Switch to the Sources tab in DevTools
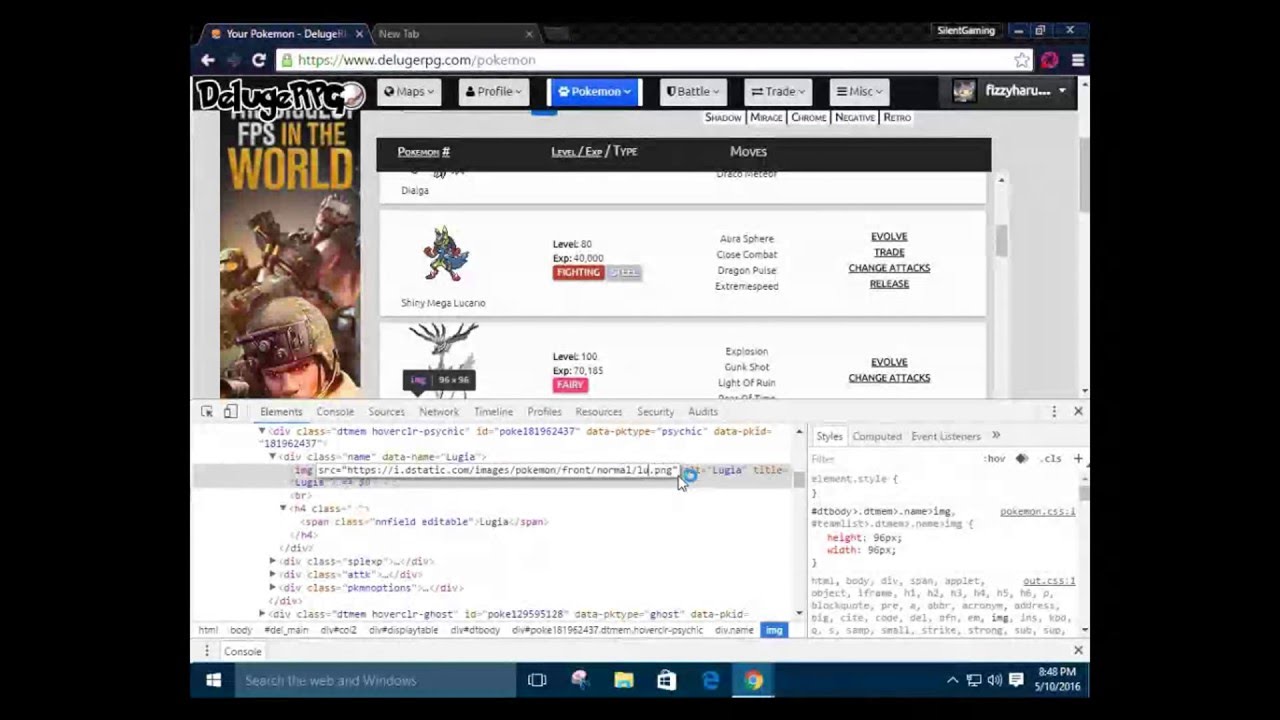The width and height of the screenshot is (1280, 720). [x=386, y=411]
